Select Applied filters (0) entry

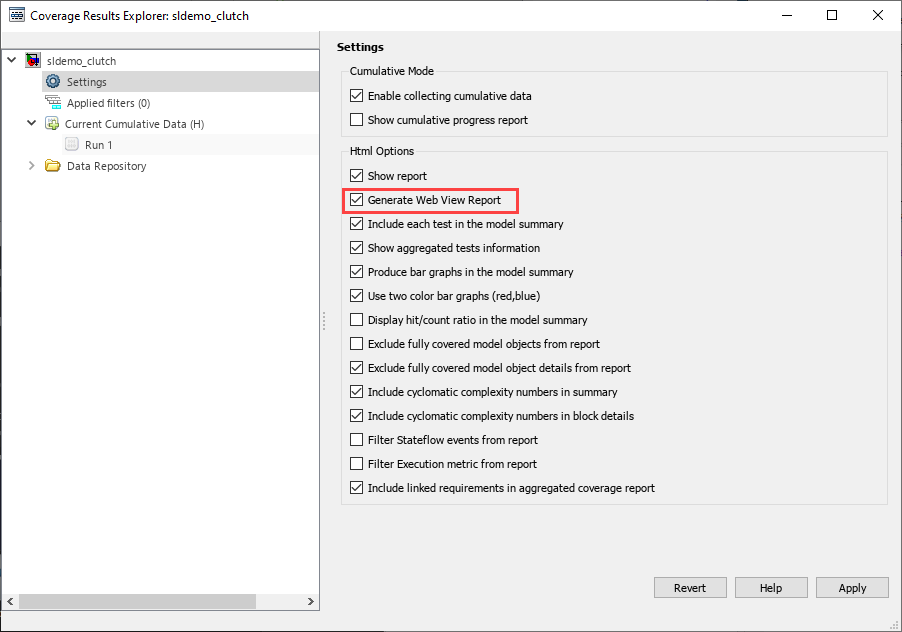click(x=108, y=103)
